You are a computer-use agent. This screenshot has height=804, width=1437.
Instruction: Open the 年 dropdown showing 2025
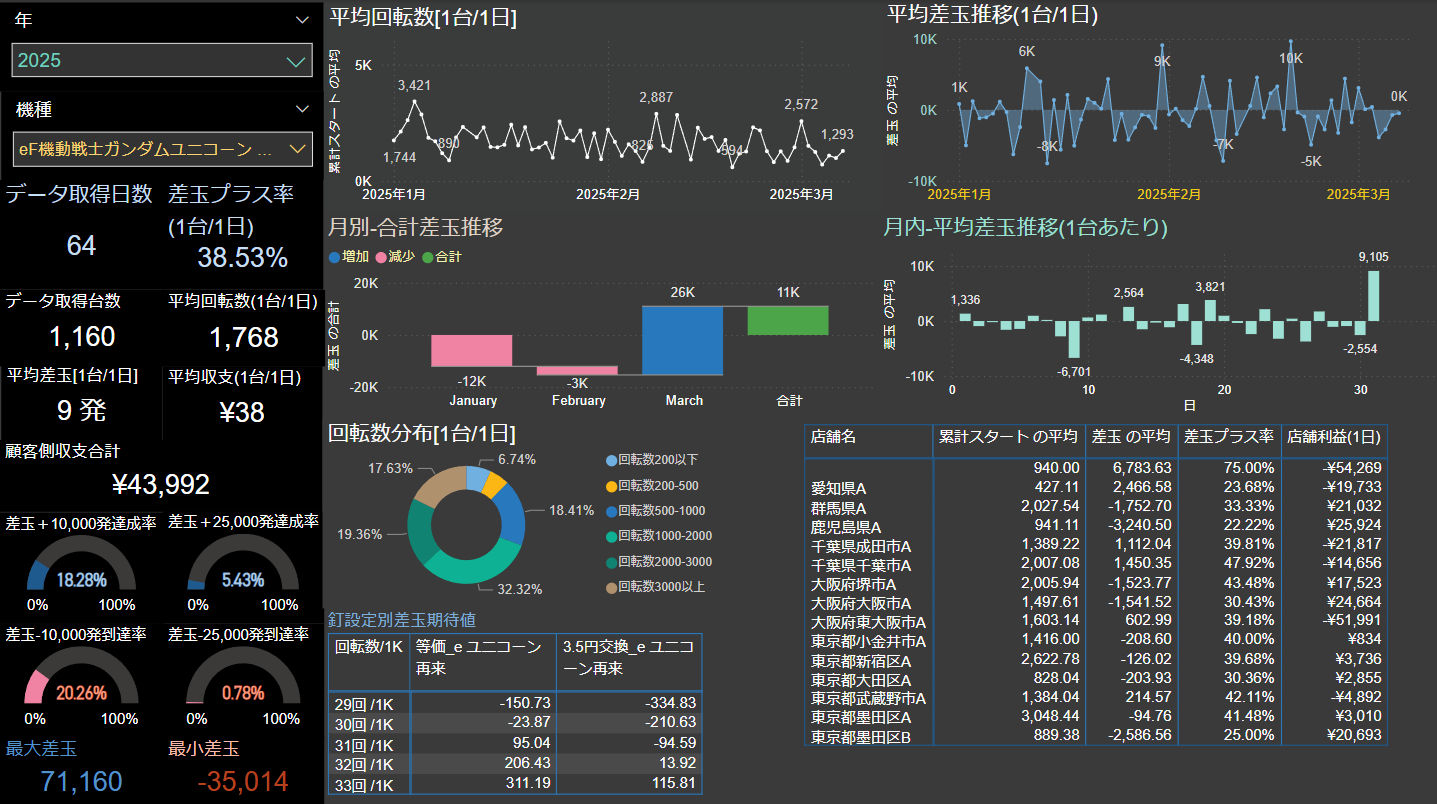[x=162, y=61]
